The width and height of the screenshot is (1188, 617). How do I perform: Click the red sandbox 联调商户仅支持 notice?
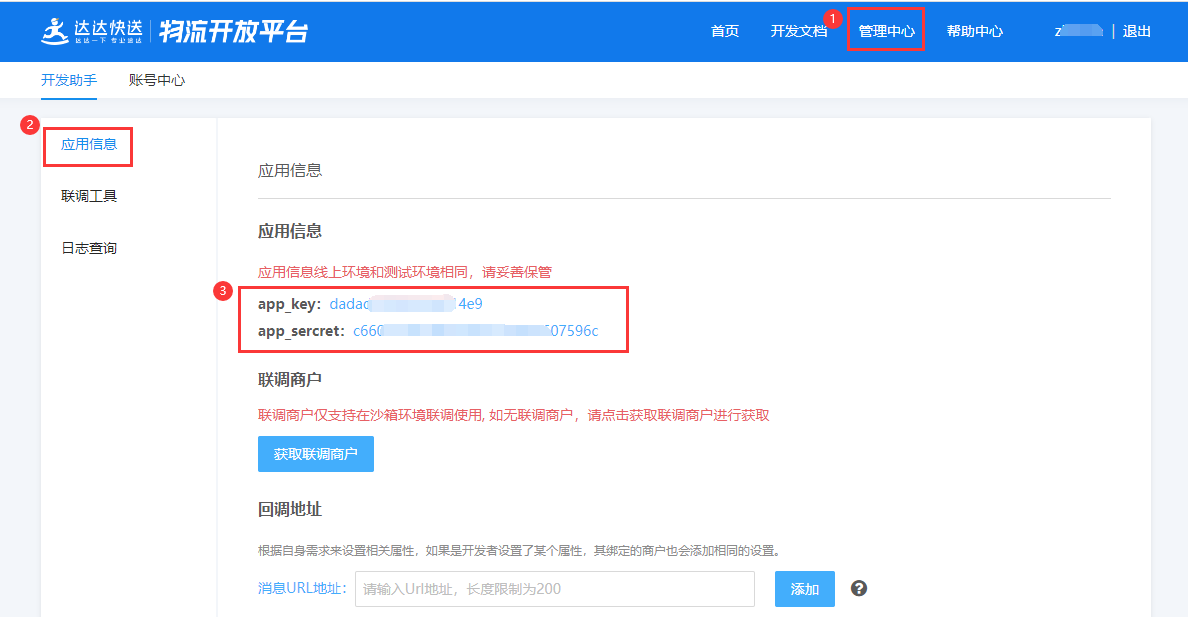(514, 415)
